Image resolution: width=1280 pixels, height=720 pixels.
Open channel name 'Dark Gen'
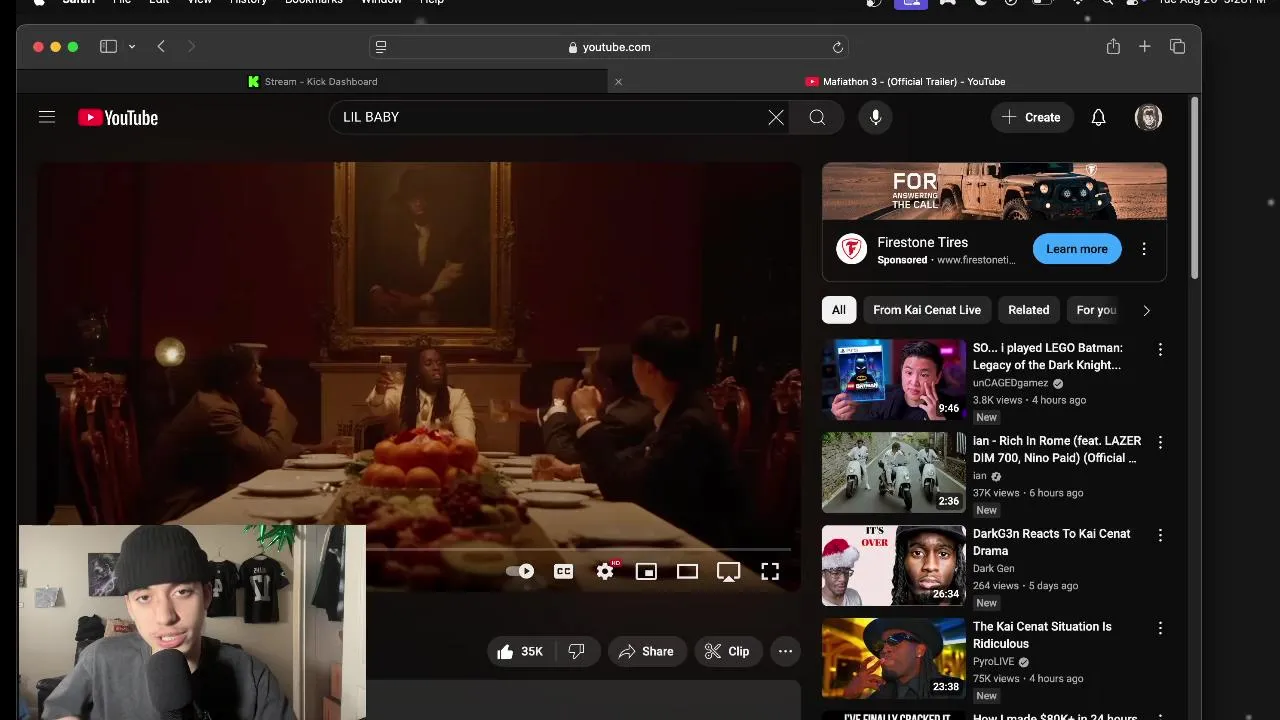tap(993, 569)
